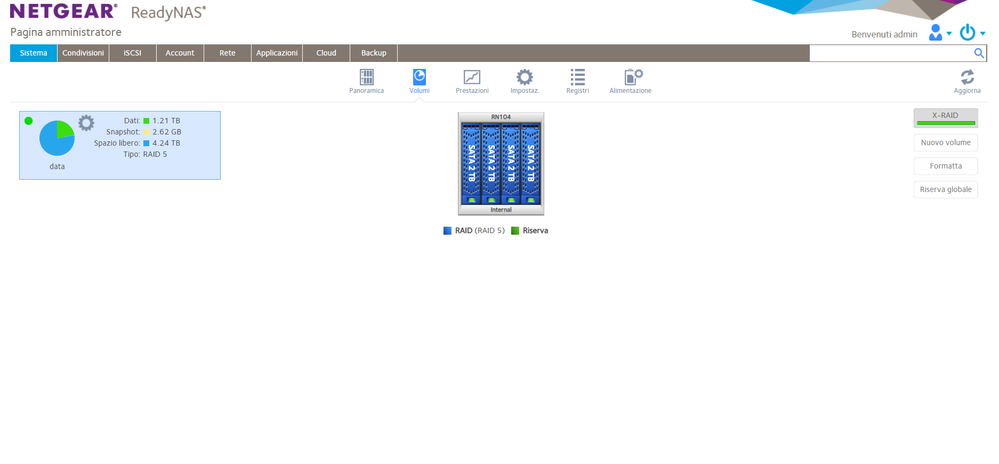The width and height of the screenshot is (999, 464).
Task: Click the data volume pie chart
Action: tap(57, 138)
